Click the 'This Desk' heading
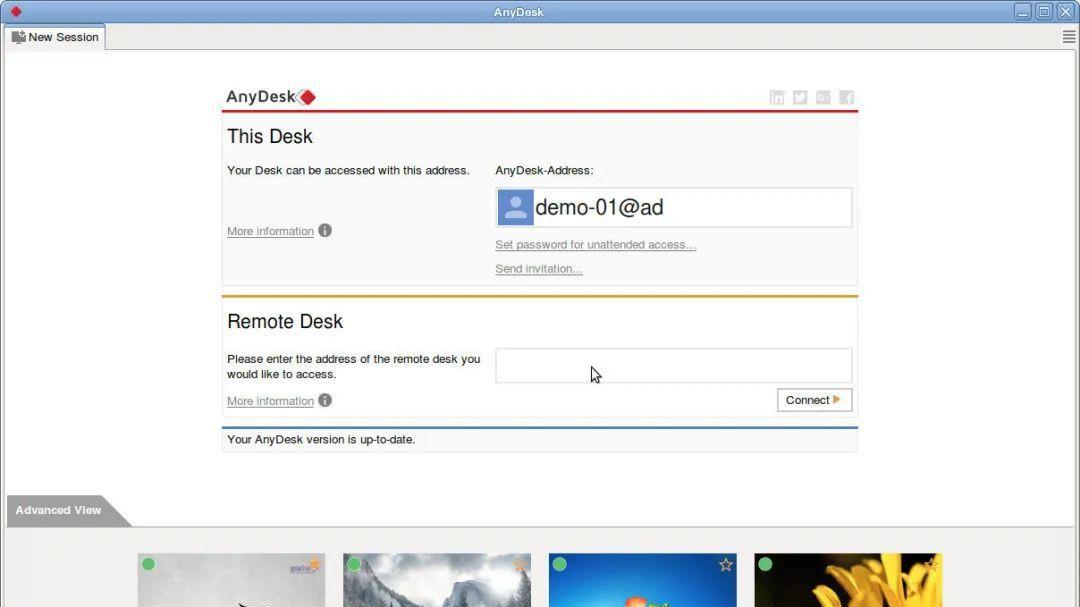This screenshot has height=607, width=1080. click(x=269, y=136)
